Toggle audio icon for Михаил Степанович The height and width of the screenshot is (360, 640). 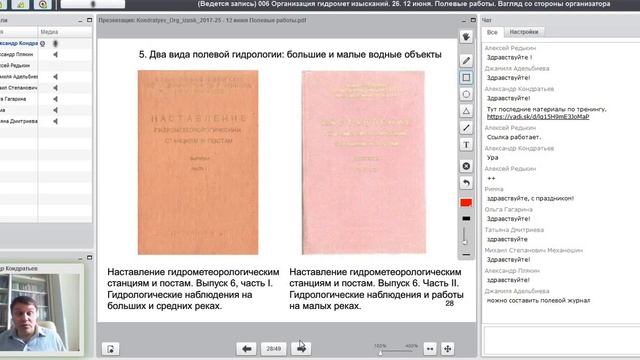tap(55, 88)
